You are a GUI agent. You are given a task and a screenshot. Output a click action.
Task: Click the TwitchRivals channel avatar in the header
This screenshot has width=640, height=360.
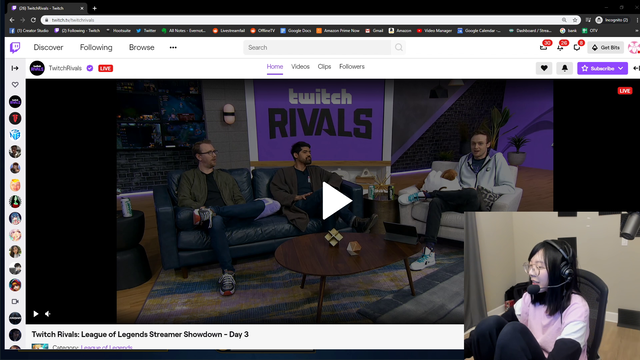[37, 68]
